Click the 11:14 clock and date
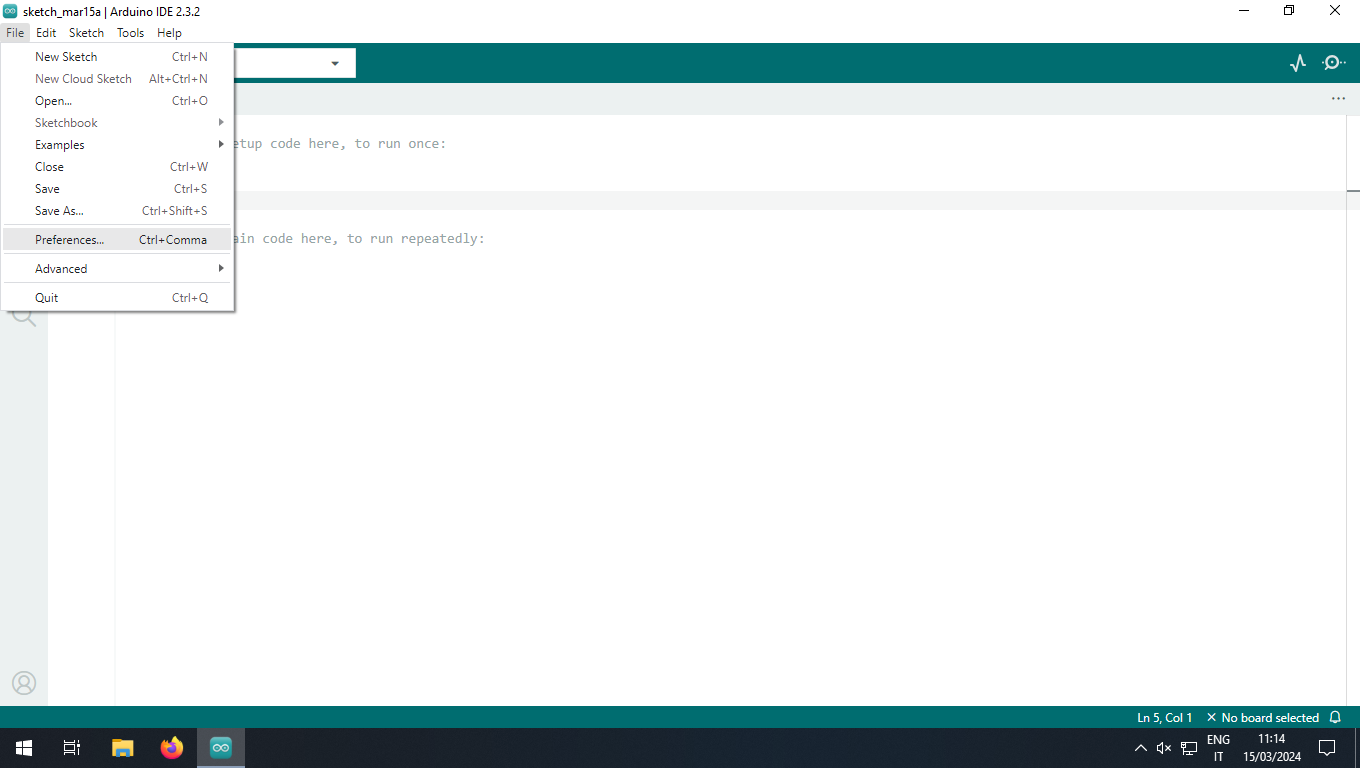 [1272, 748]
